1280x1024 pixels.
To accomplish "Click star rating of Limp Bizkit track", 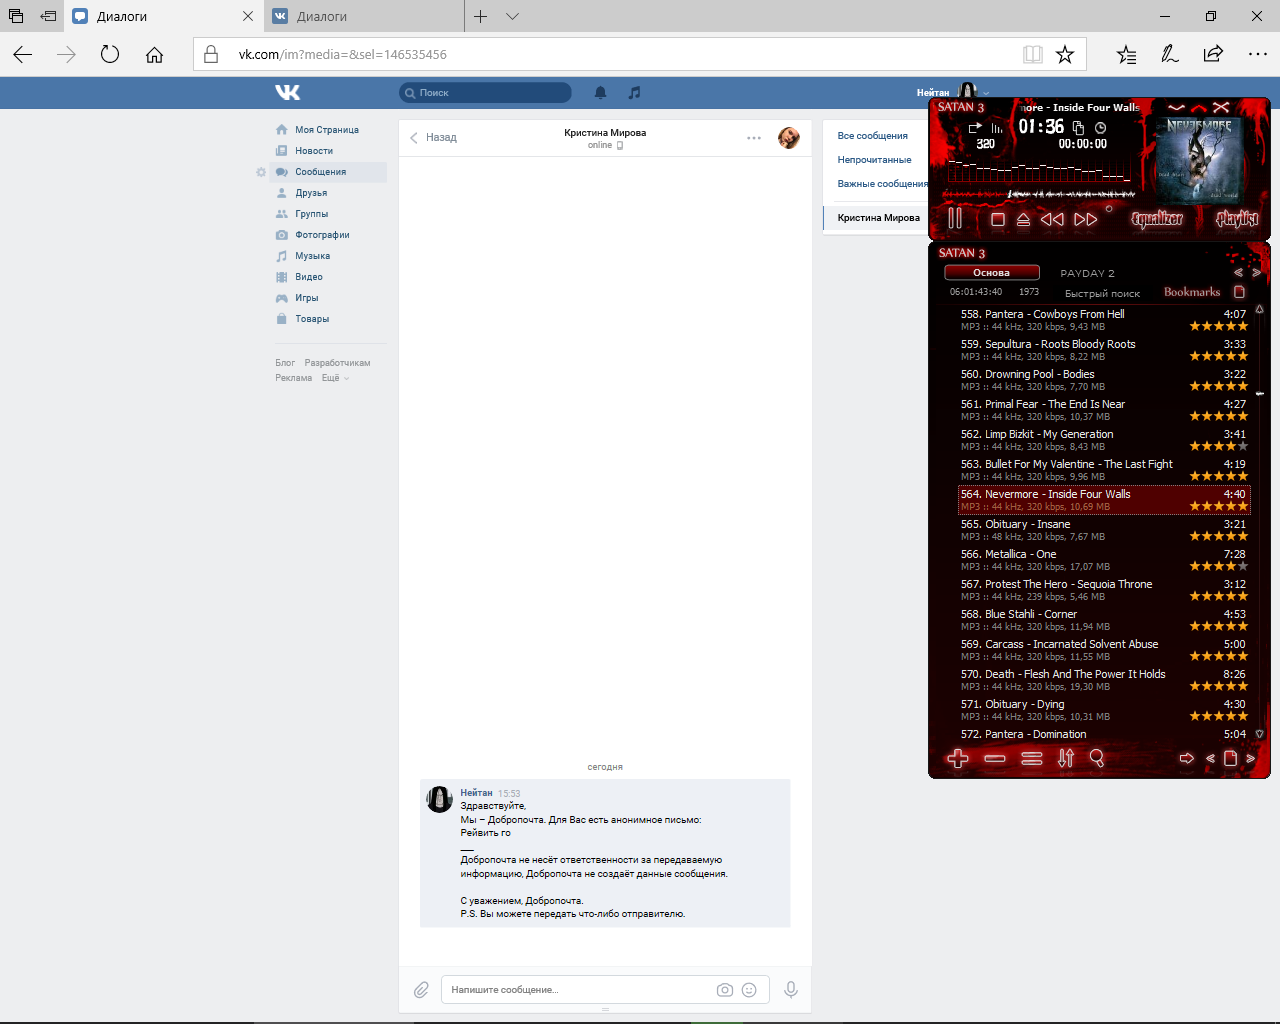I will (1218, 446).
